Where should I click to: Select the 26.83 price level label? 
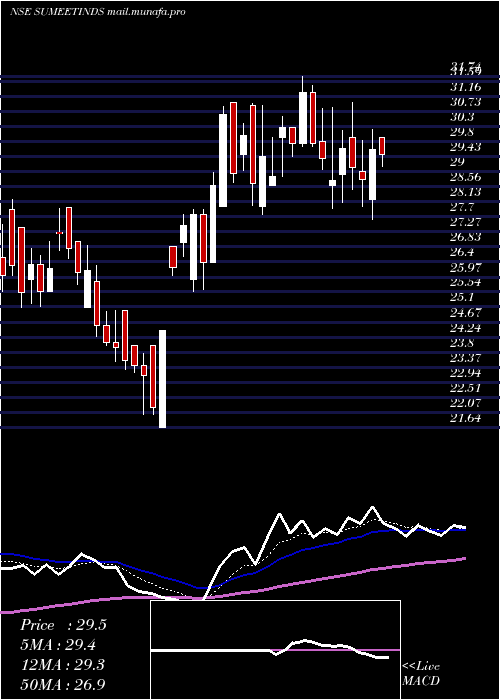(466, 238)
